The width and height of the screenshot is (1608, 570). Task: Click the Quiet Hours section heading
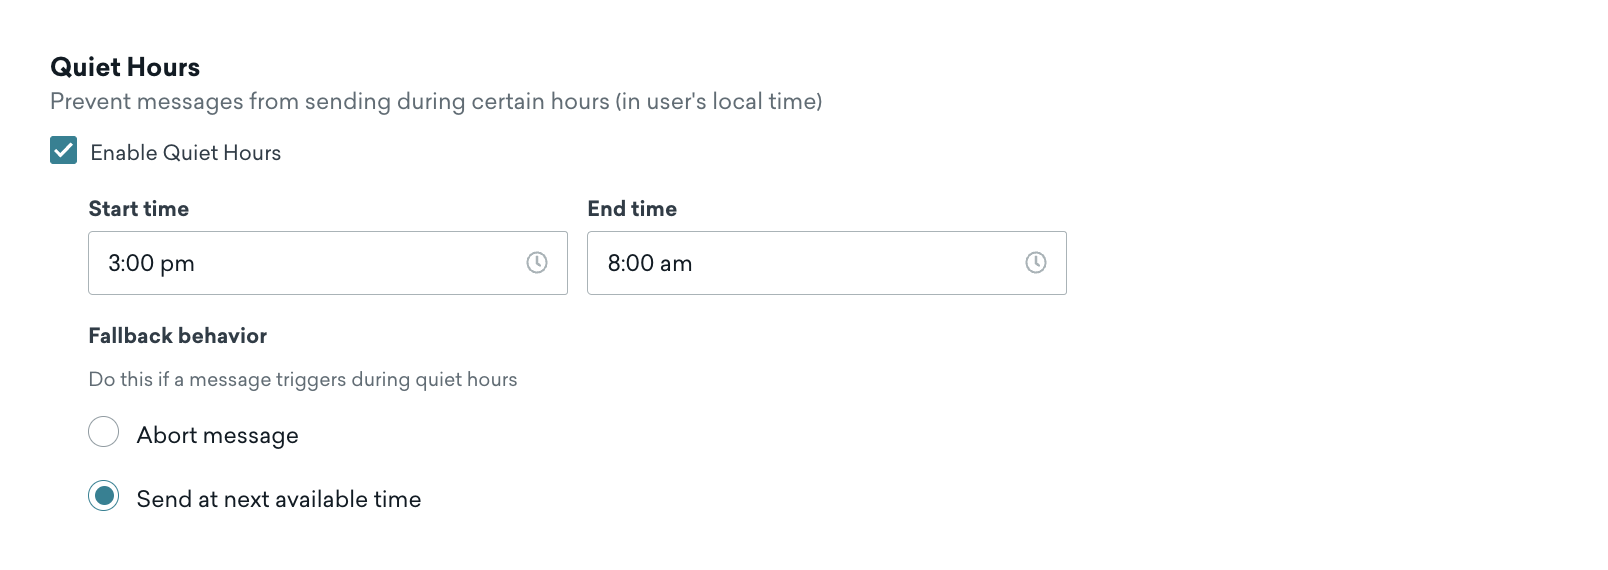(x=125, y=67)
